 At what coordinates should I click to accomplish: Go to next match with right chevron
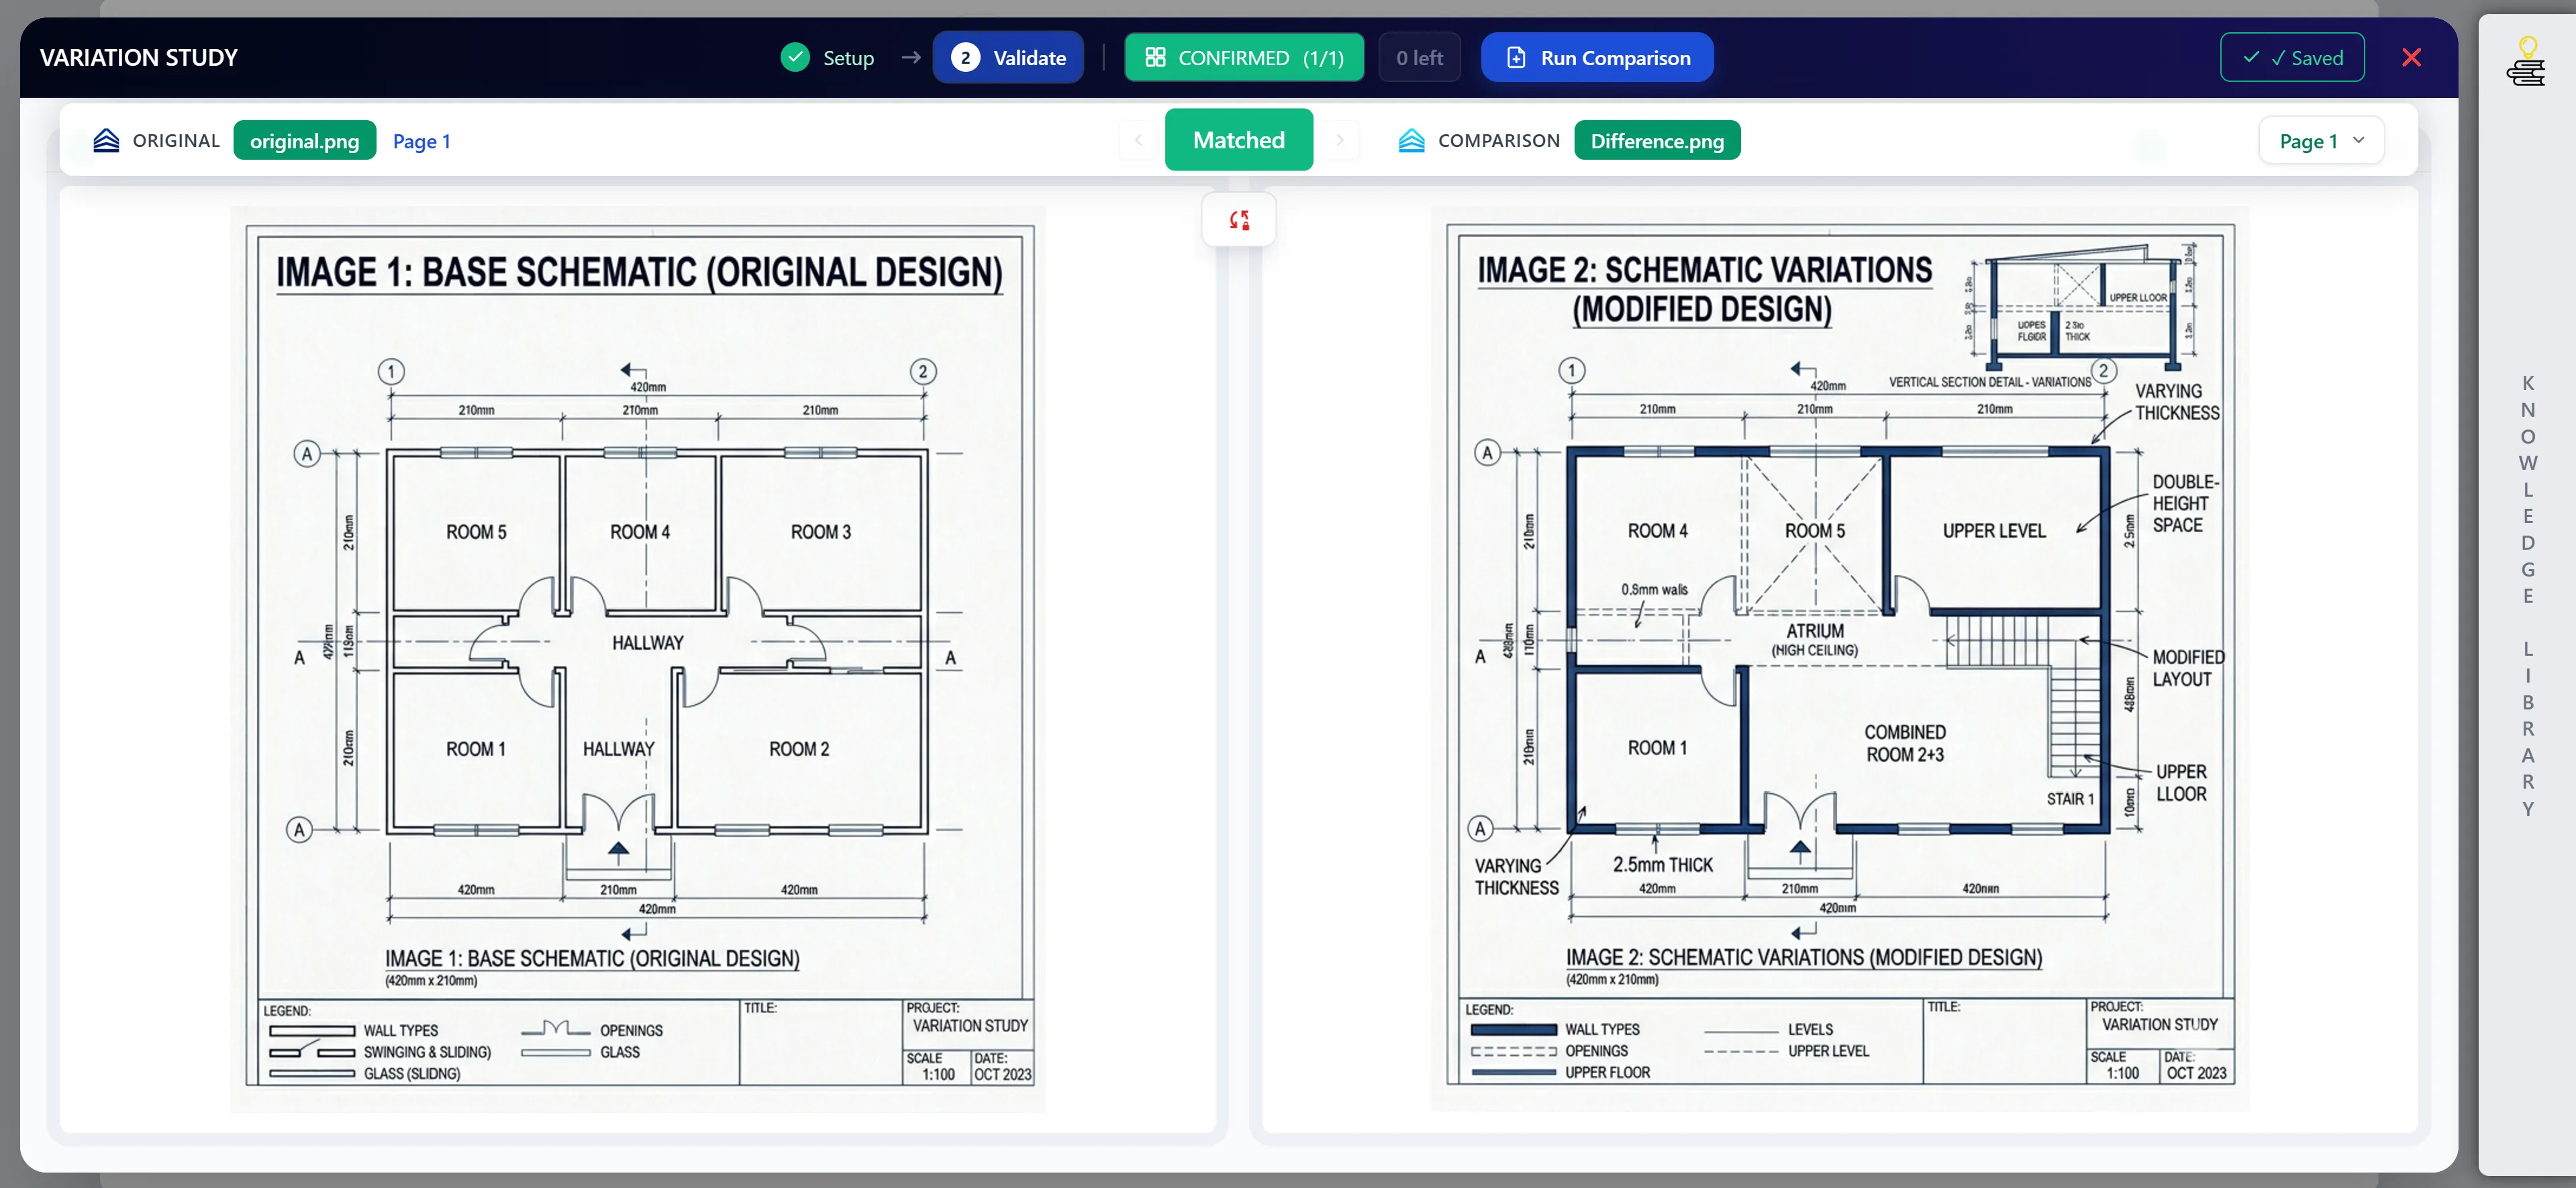(1340, 140)
